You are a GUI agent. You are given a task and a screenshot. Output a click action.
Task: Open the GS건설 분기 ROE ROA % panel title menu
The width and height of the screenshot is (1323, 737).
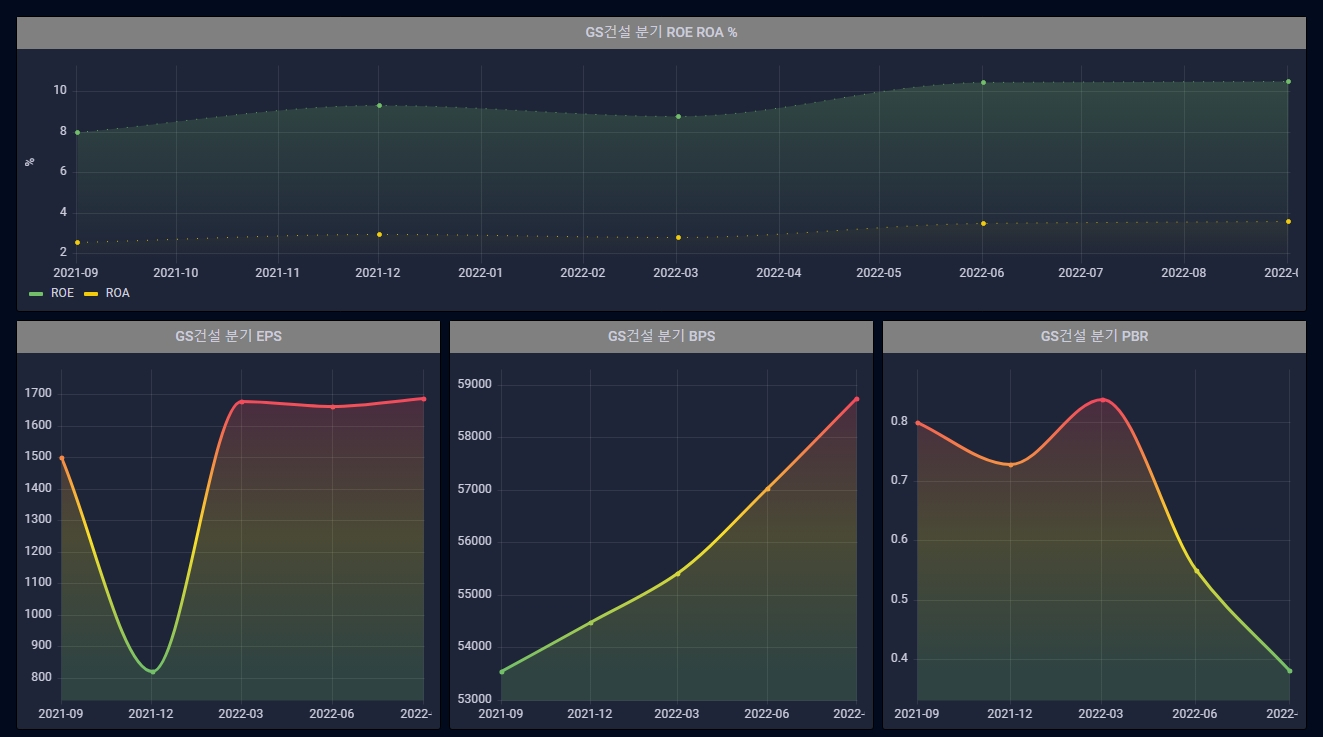pyautogui.click(x=661, y=32)
